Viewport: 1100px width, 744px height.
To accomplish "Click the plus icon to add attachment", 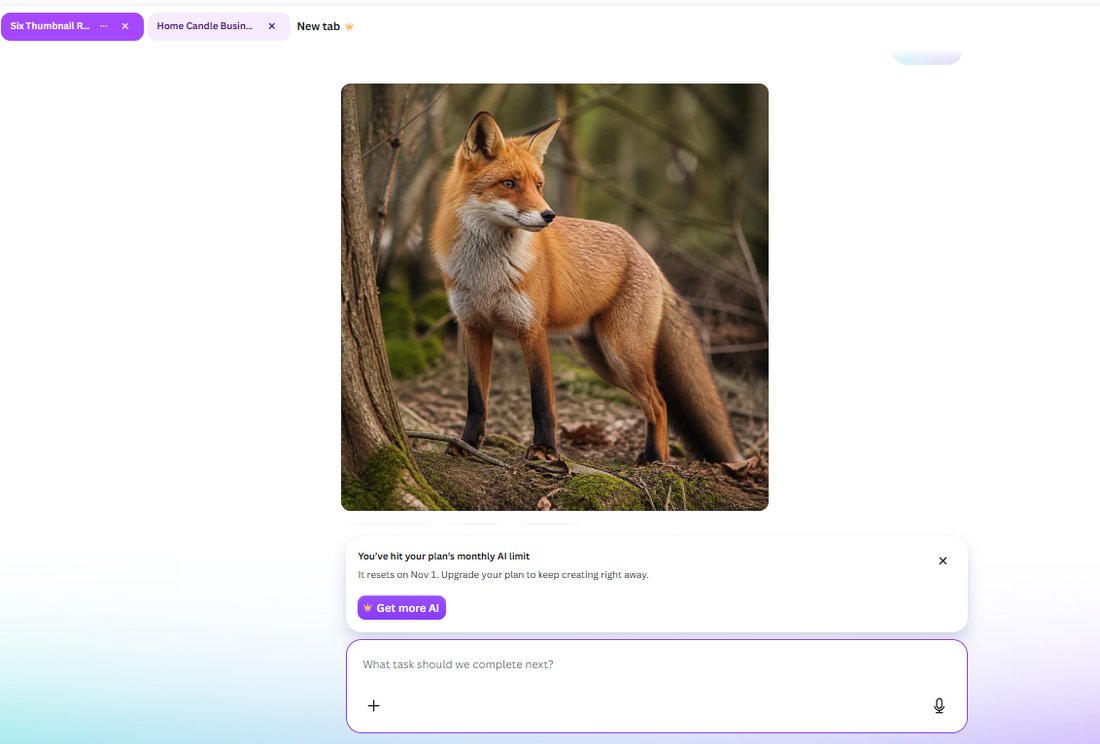I will pos(373,705).
